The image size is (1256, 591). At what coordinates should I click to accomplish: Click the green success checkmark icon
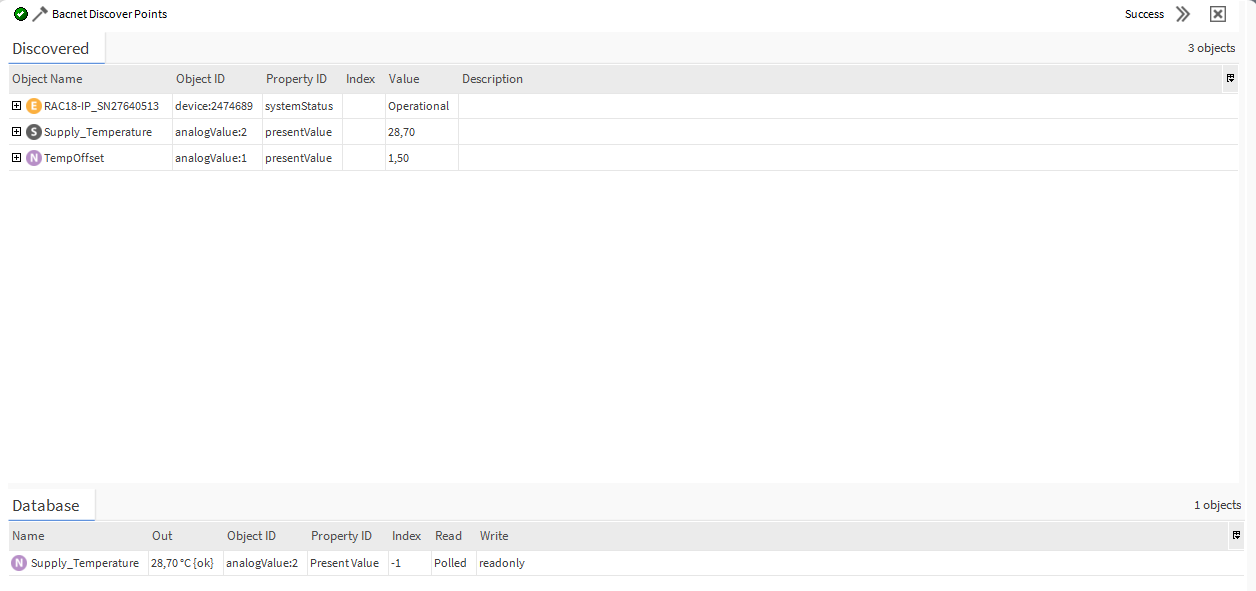point(21,14)
